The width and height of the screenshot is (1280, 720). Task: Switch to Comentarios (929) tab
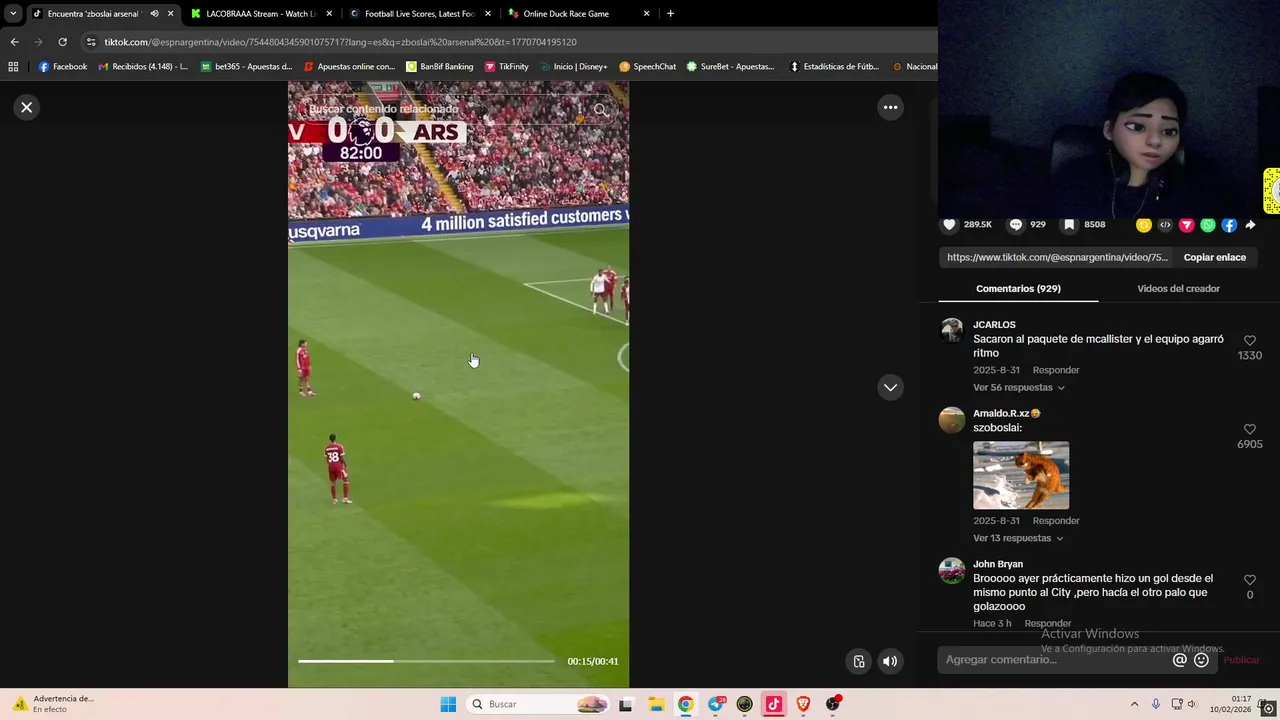click(1018, 288)
